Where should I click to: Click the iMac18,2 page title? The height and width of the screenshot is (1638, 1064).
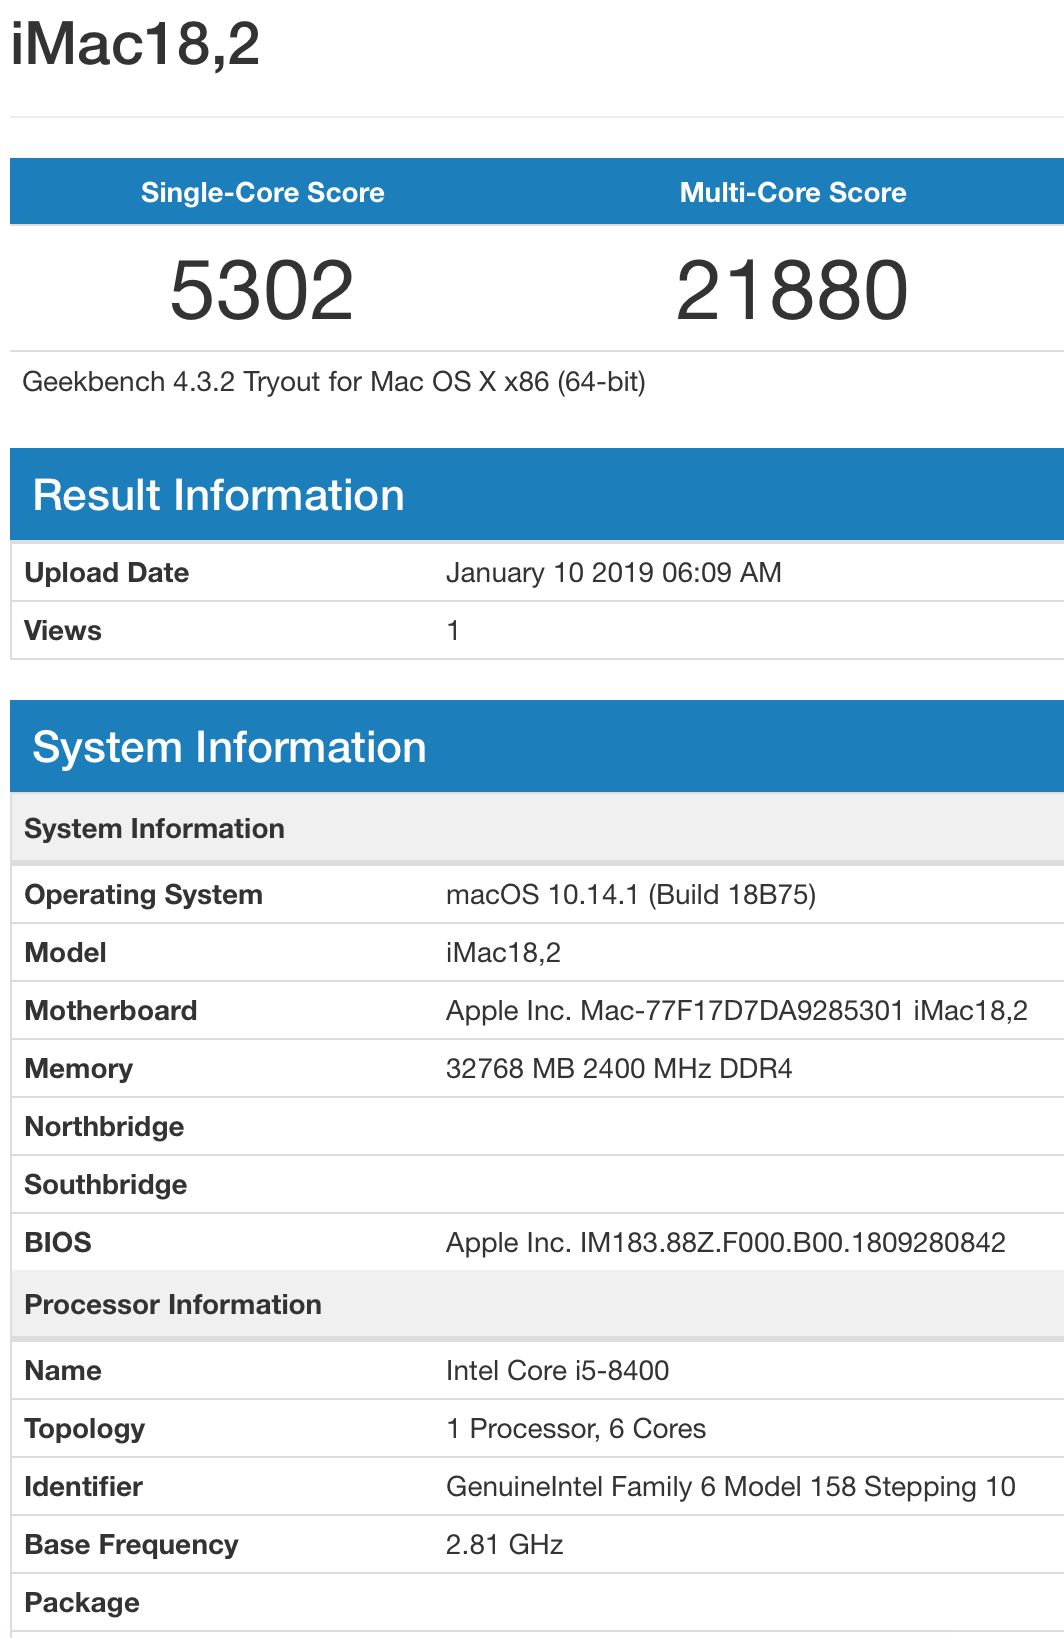135,45
